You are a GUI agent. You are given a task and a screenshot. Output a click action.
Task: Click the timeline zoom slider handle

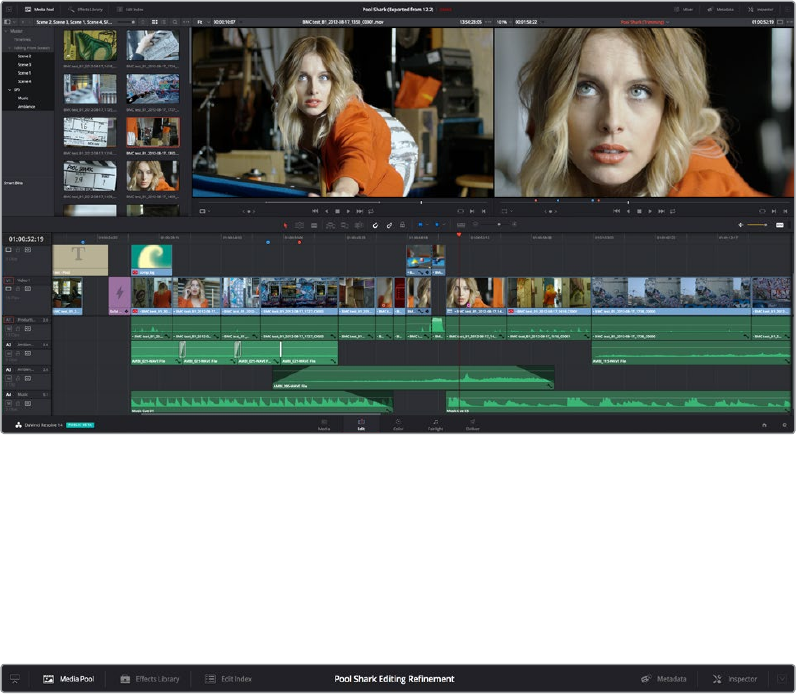pos(499,224)
